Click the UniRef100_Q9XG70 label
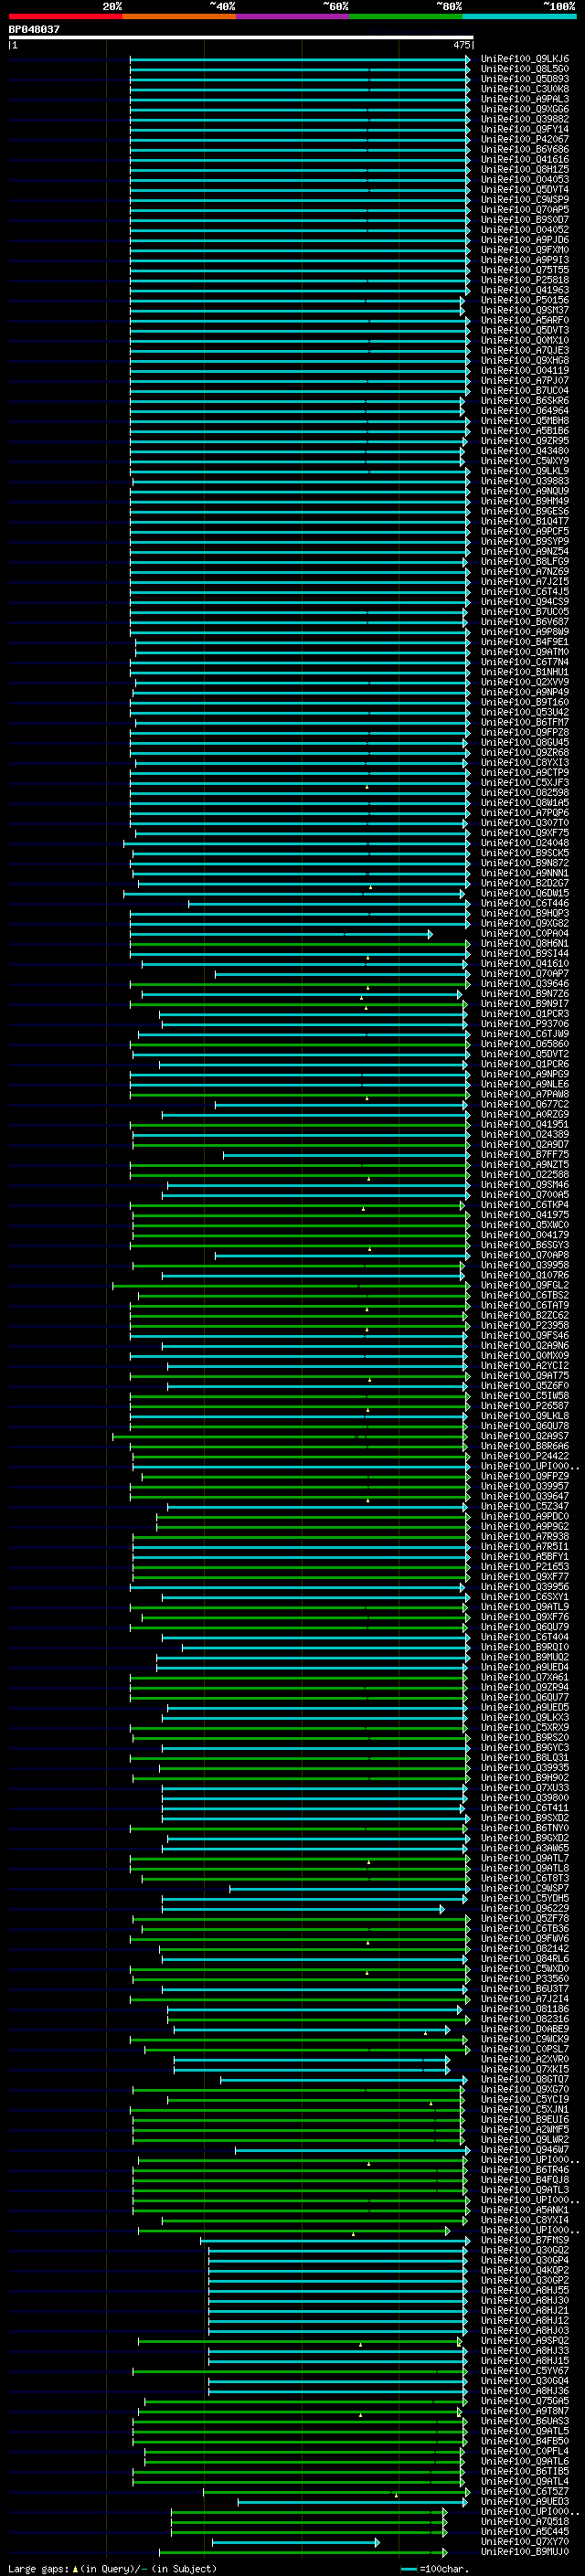This screenshot has width=585, height=2576. [525, 2089]
